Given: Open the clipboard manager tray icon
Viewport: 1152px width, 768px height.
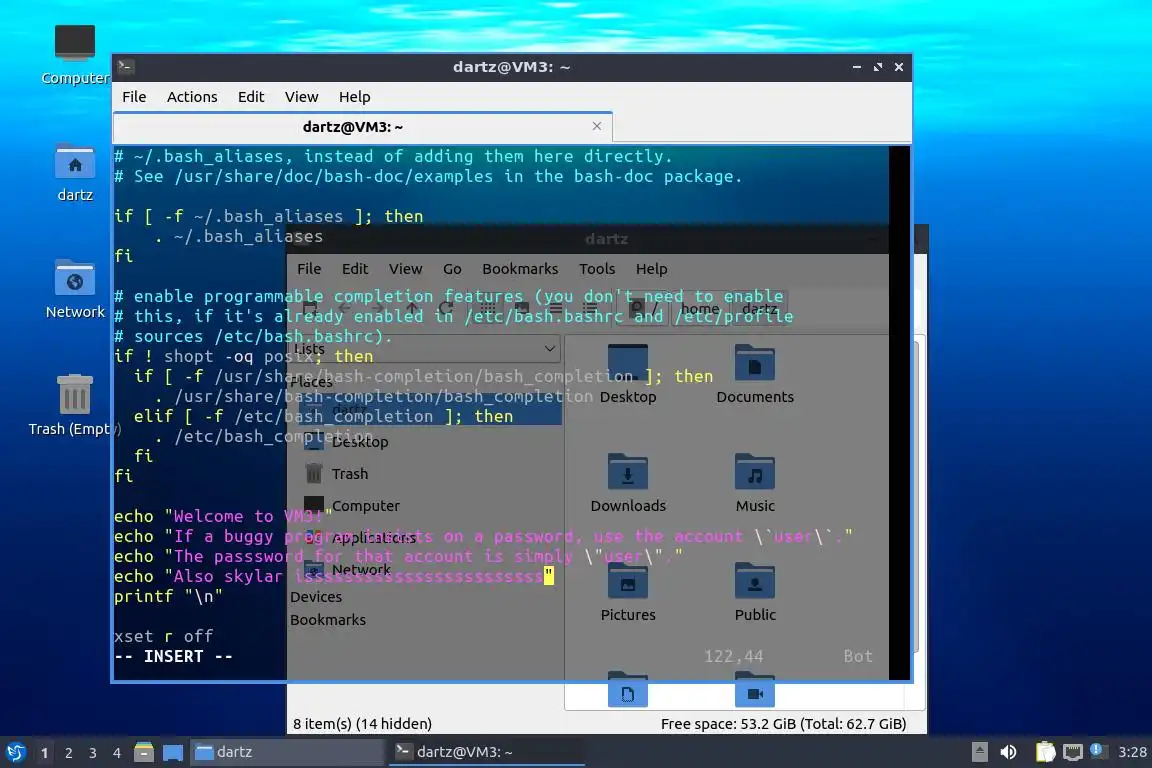Looking at the screenshot, I should [x=1045, y=752].
